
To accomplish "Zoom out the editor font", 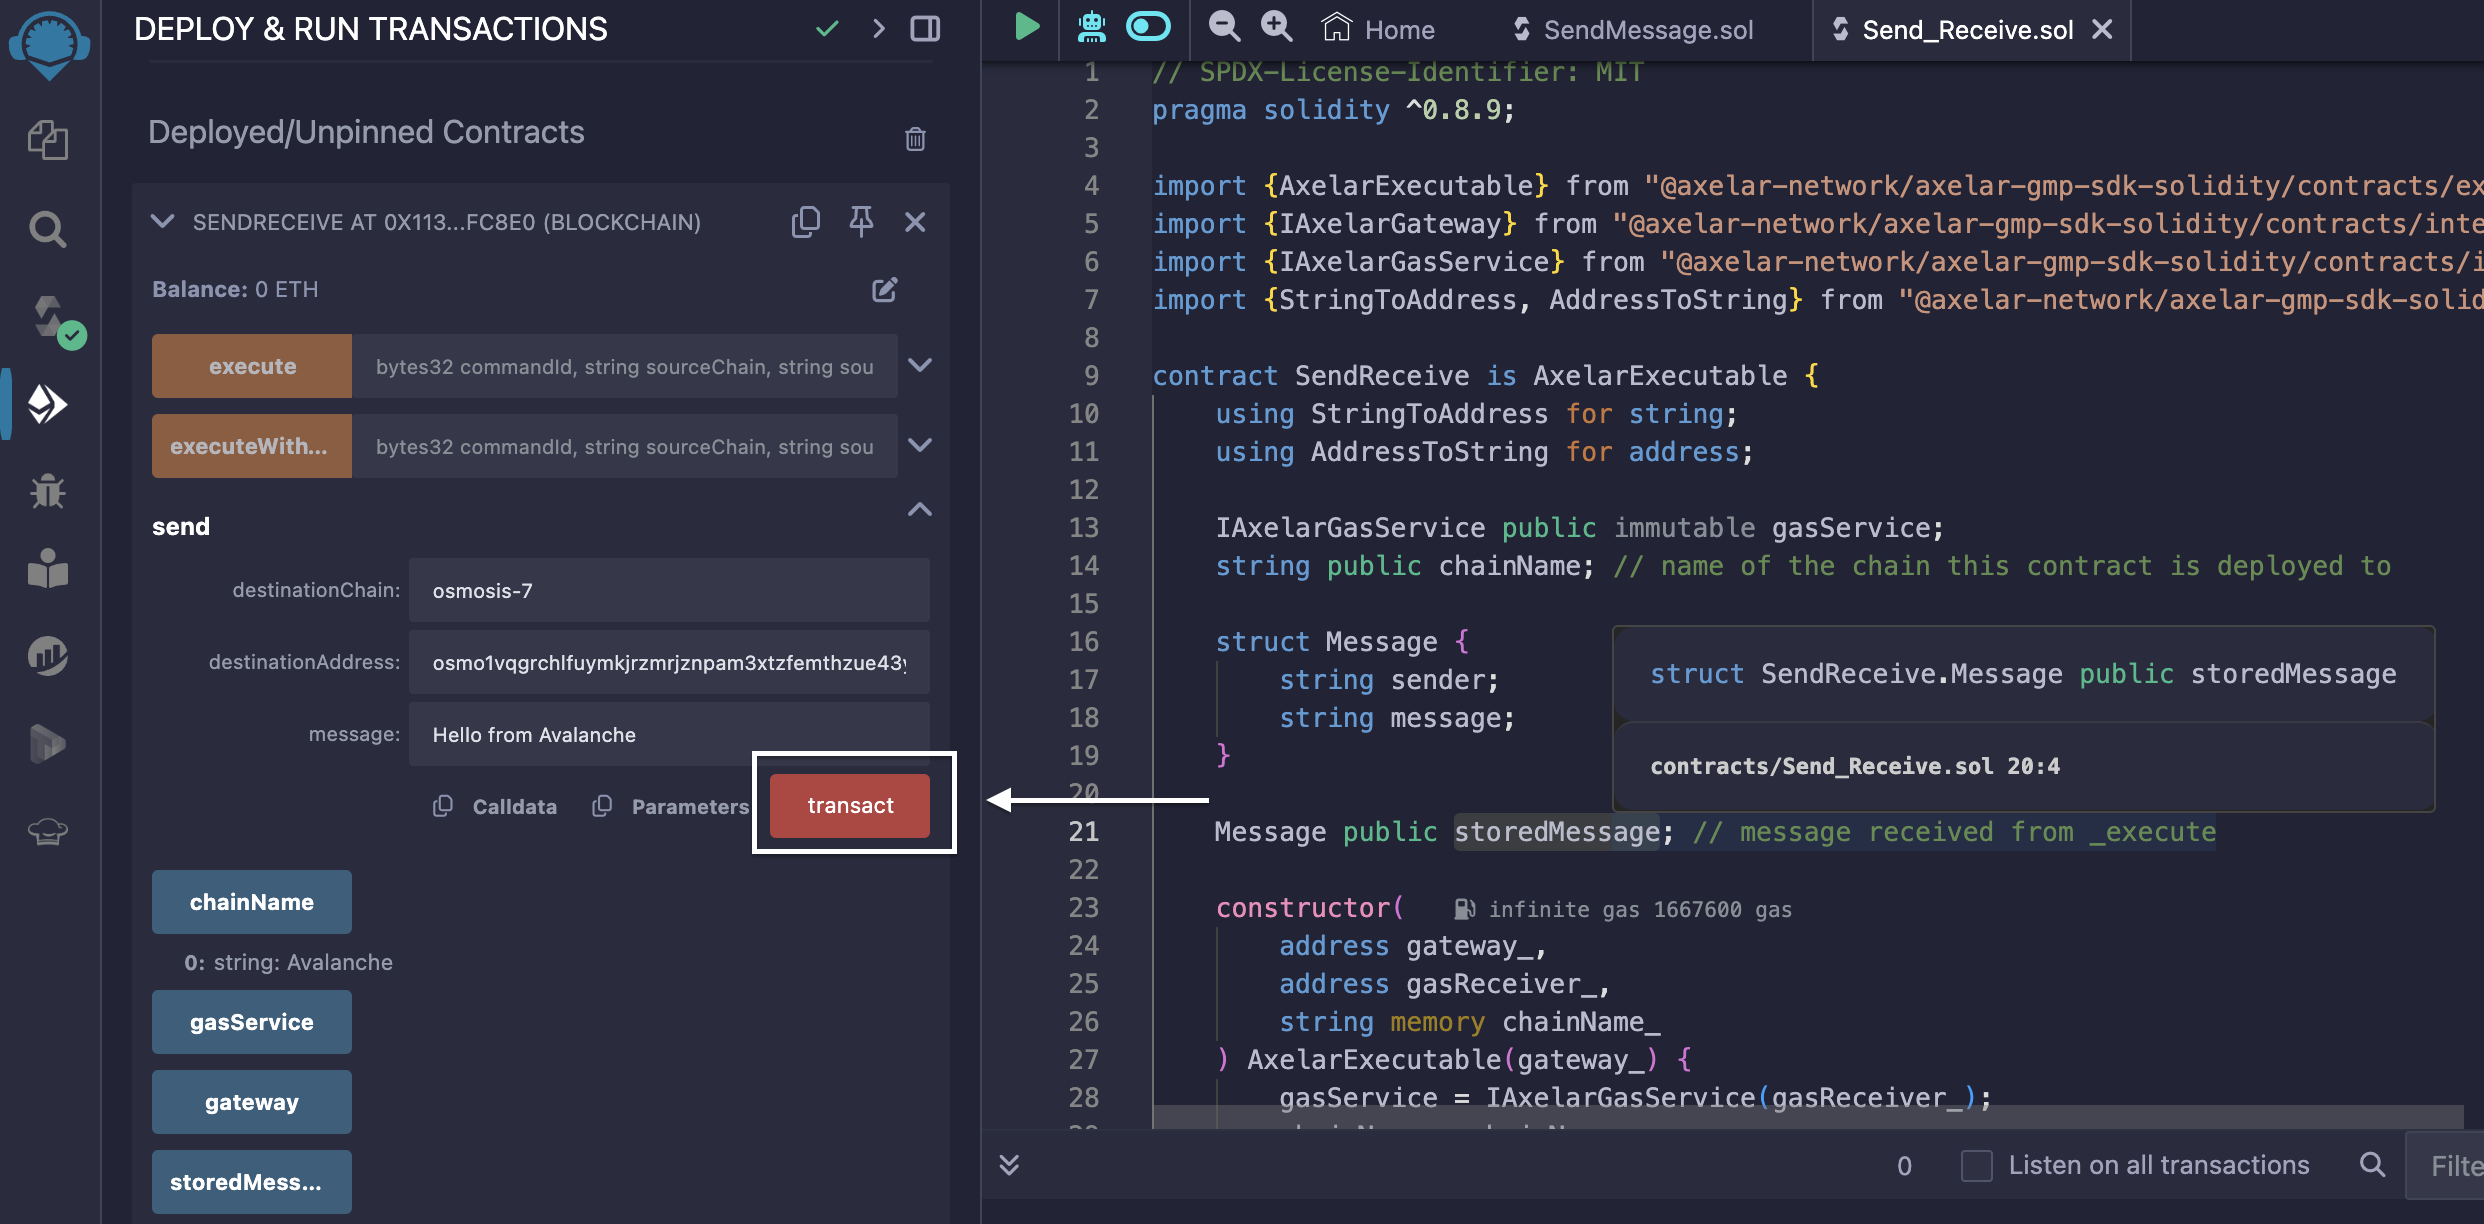I will click(x=1224, y=27).
